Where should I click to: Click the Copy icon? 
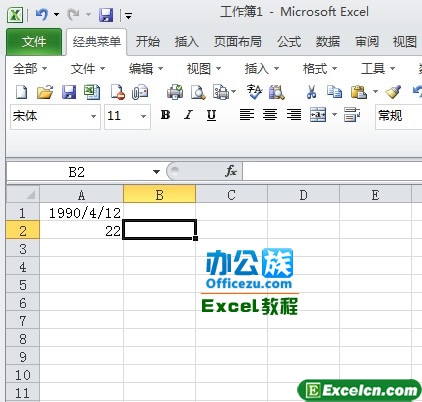[334, 92]
